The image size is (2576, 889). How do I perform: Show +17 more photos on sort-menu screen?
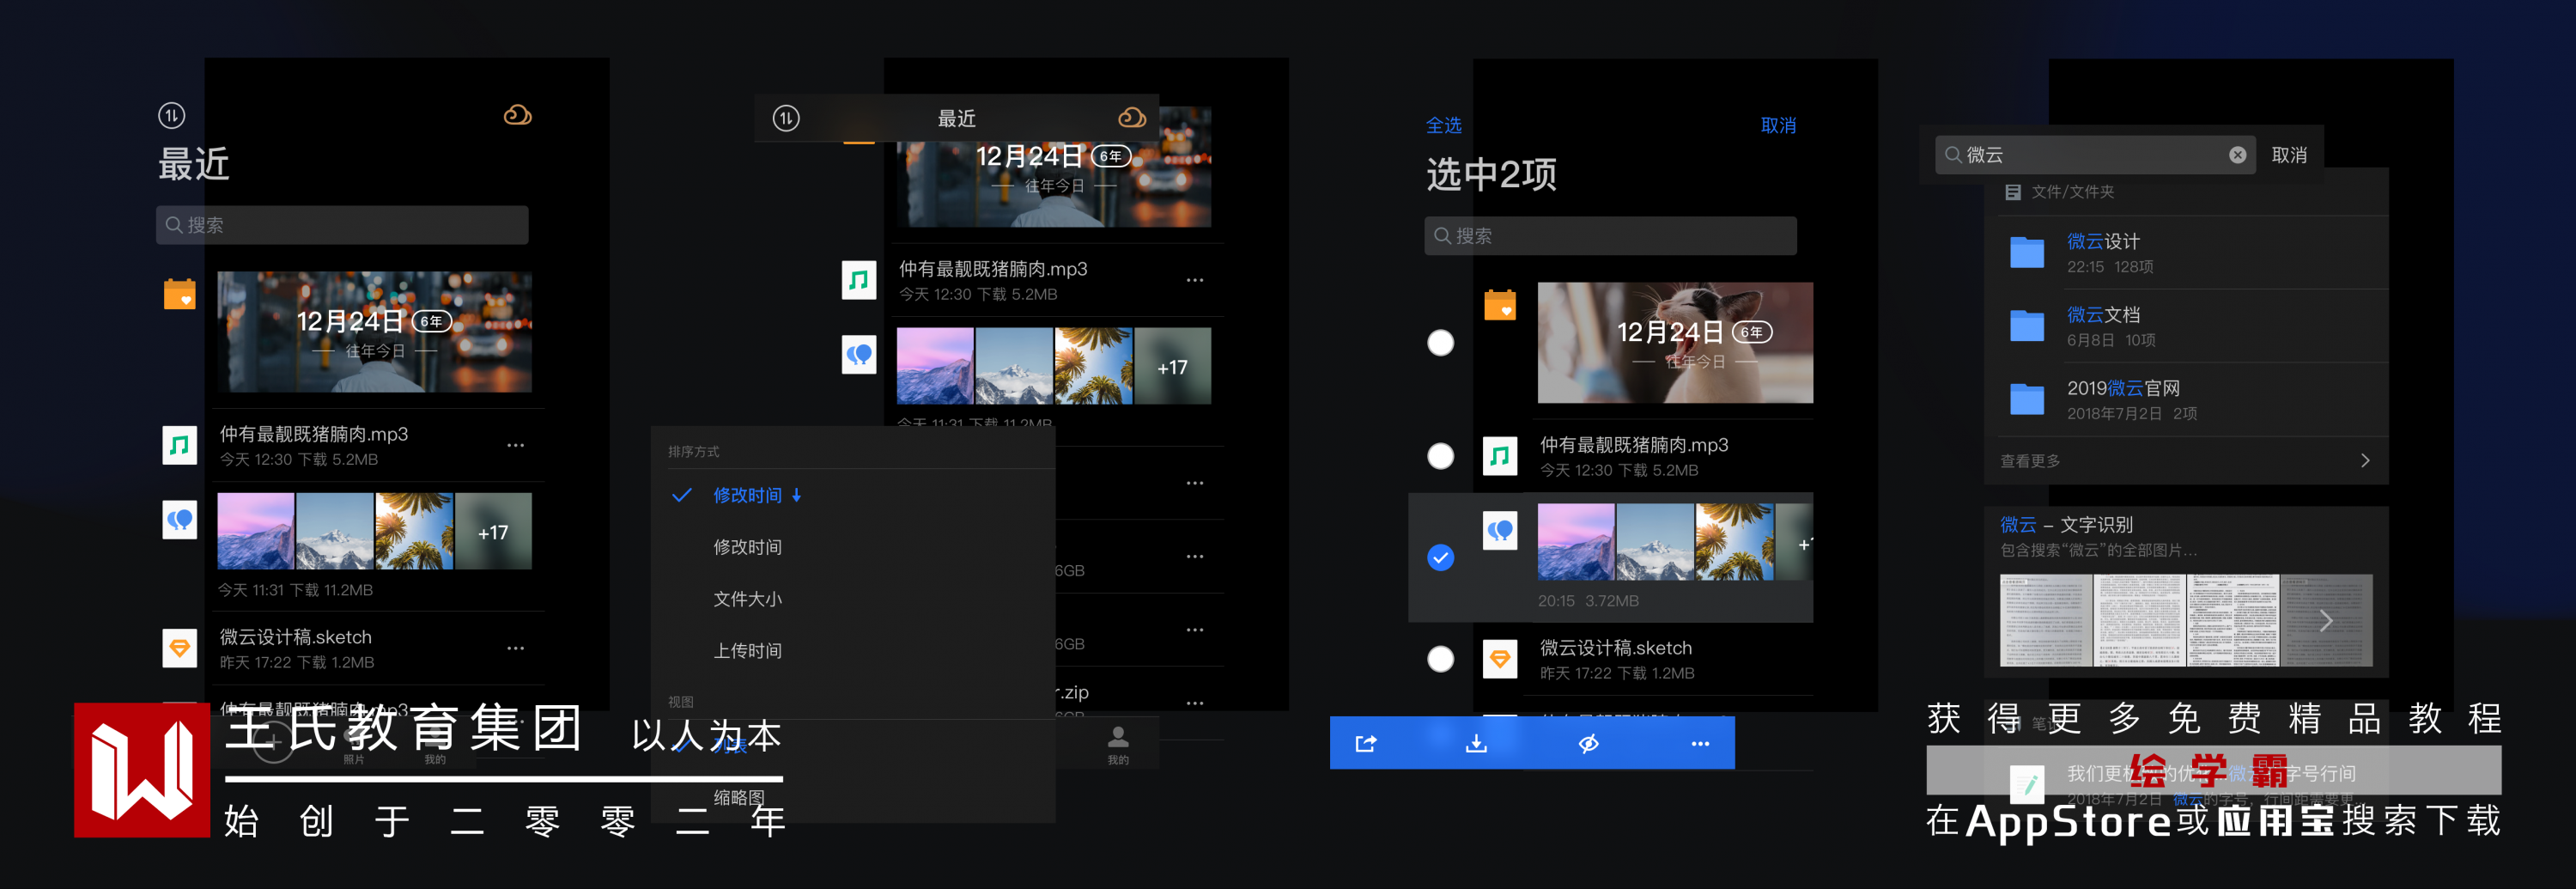(1172, 366)
